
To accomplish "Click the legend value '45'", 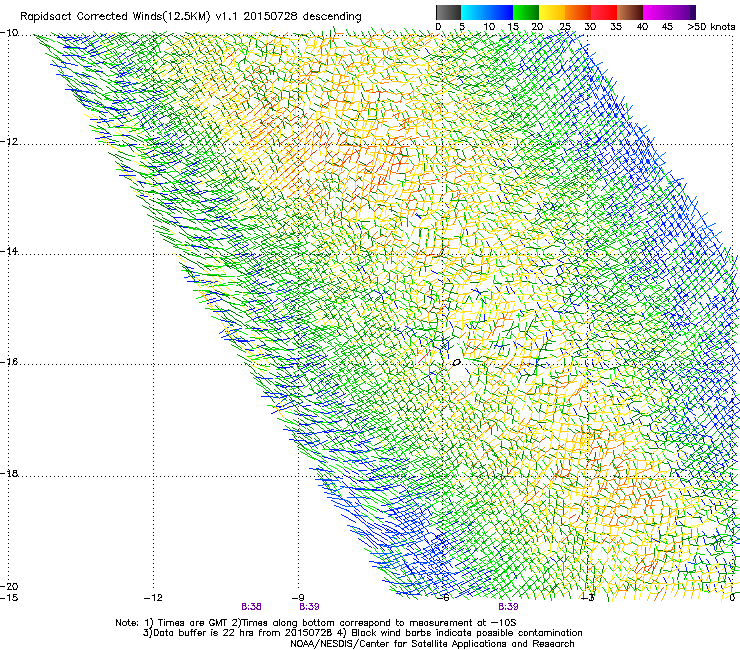I will pos(667,27).
